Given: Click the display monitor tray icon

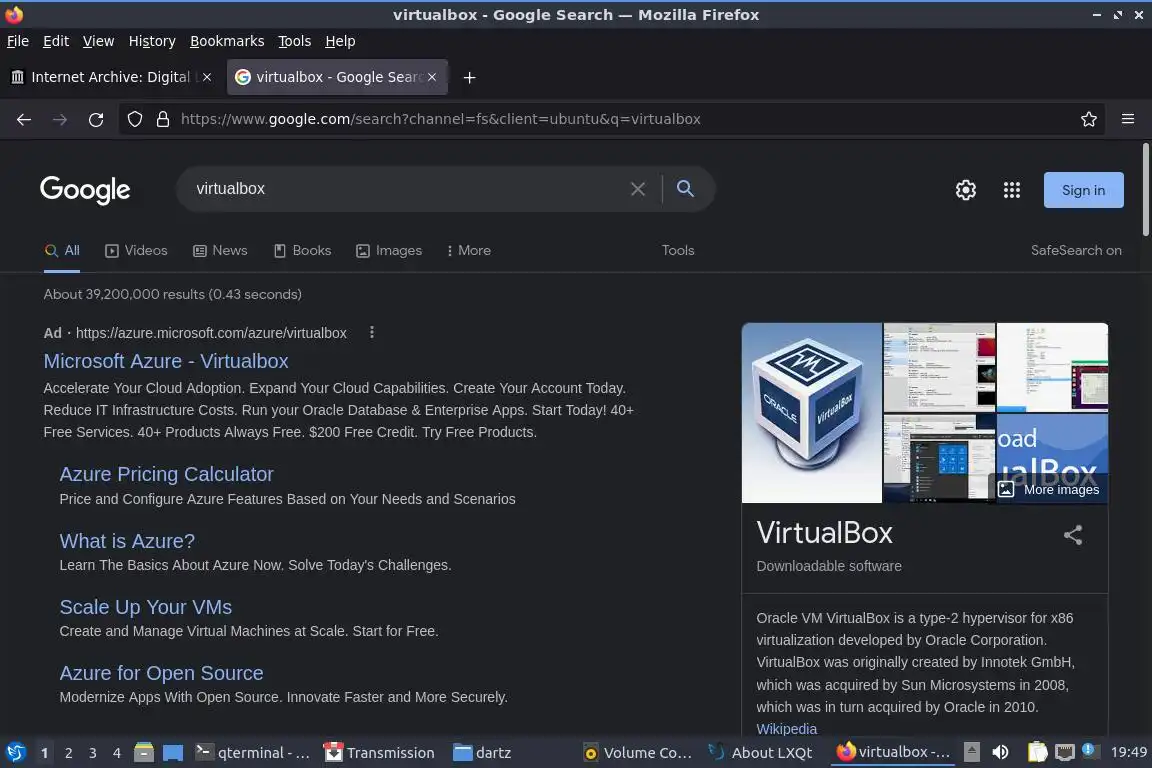Looking at the screenshot, I should click(1064, 752).
